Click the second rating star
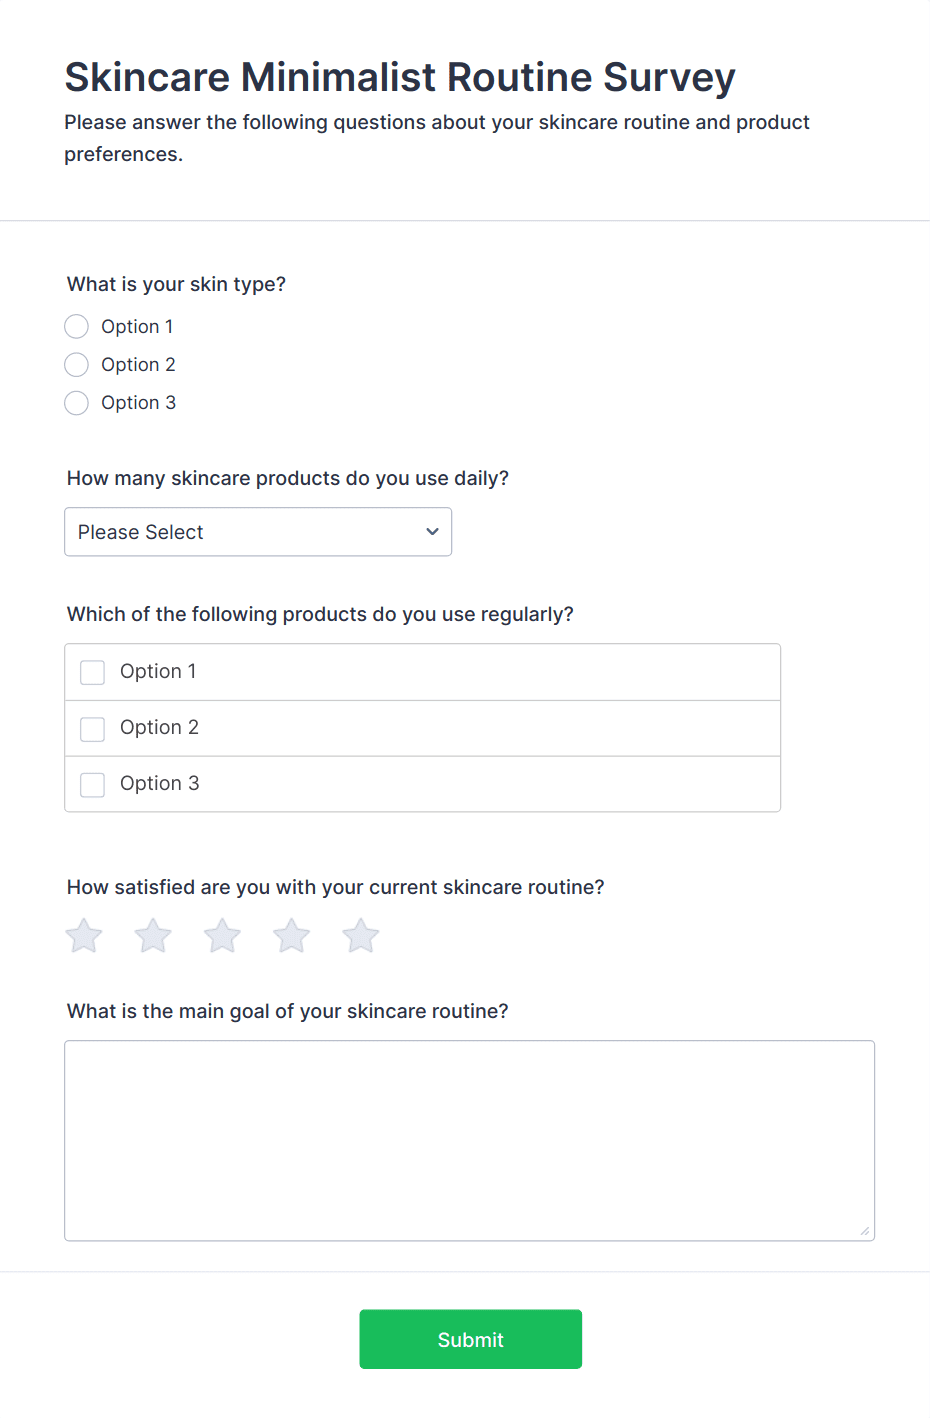 [x=153, y=936]
